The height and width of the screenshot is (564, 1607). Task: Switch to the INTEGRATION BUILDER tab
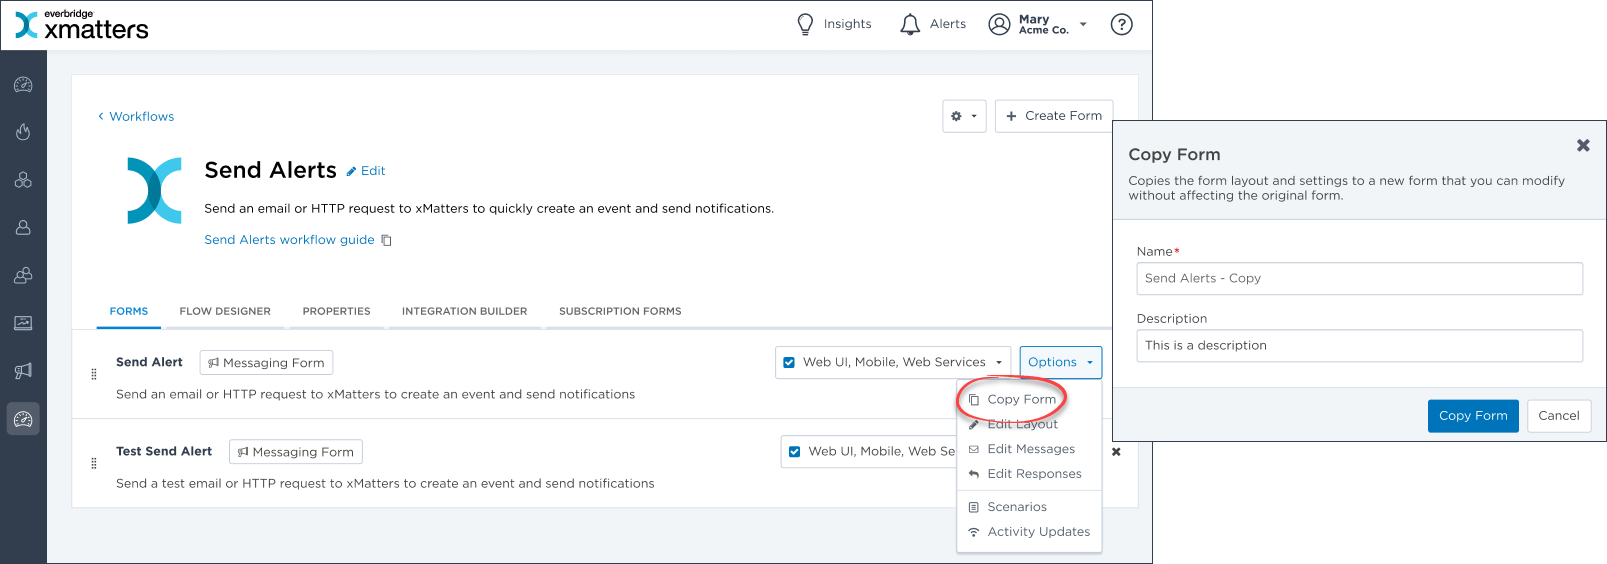[x=464, y=311]
